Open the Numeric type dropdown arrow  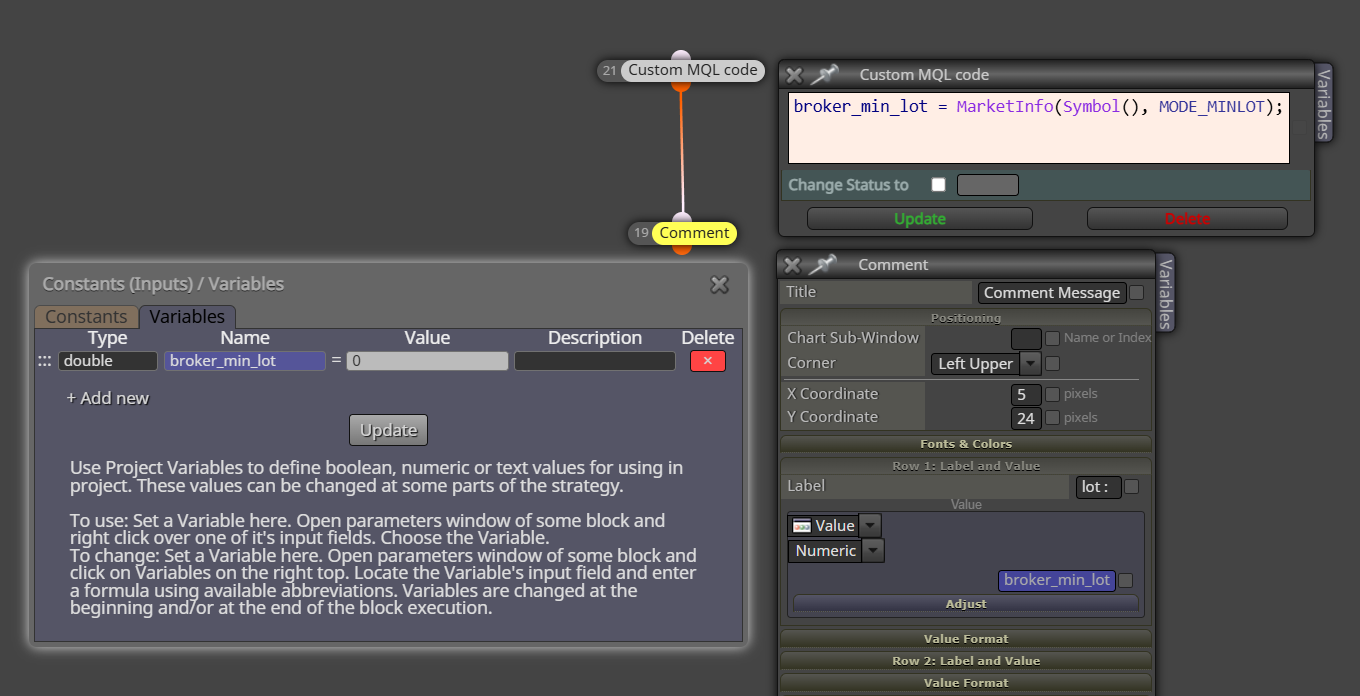pyautogui.click(x=873, y=551)
